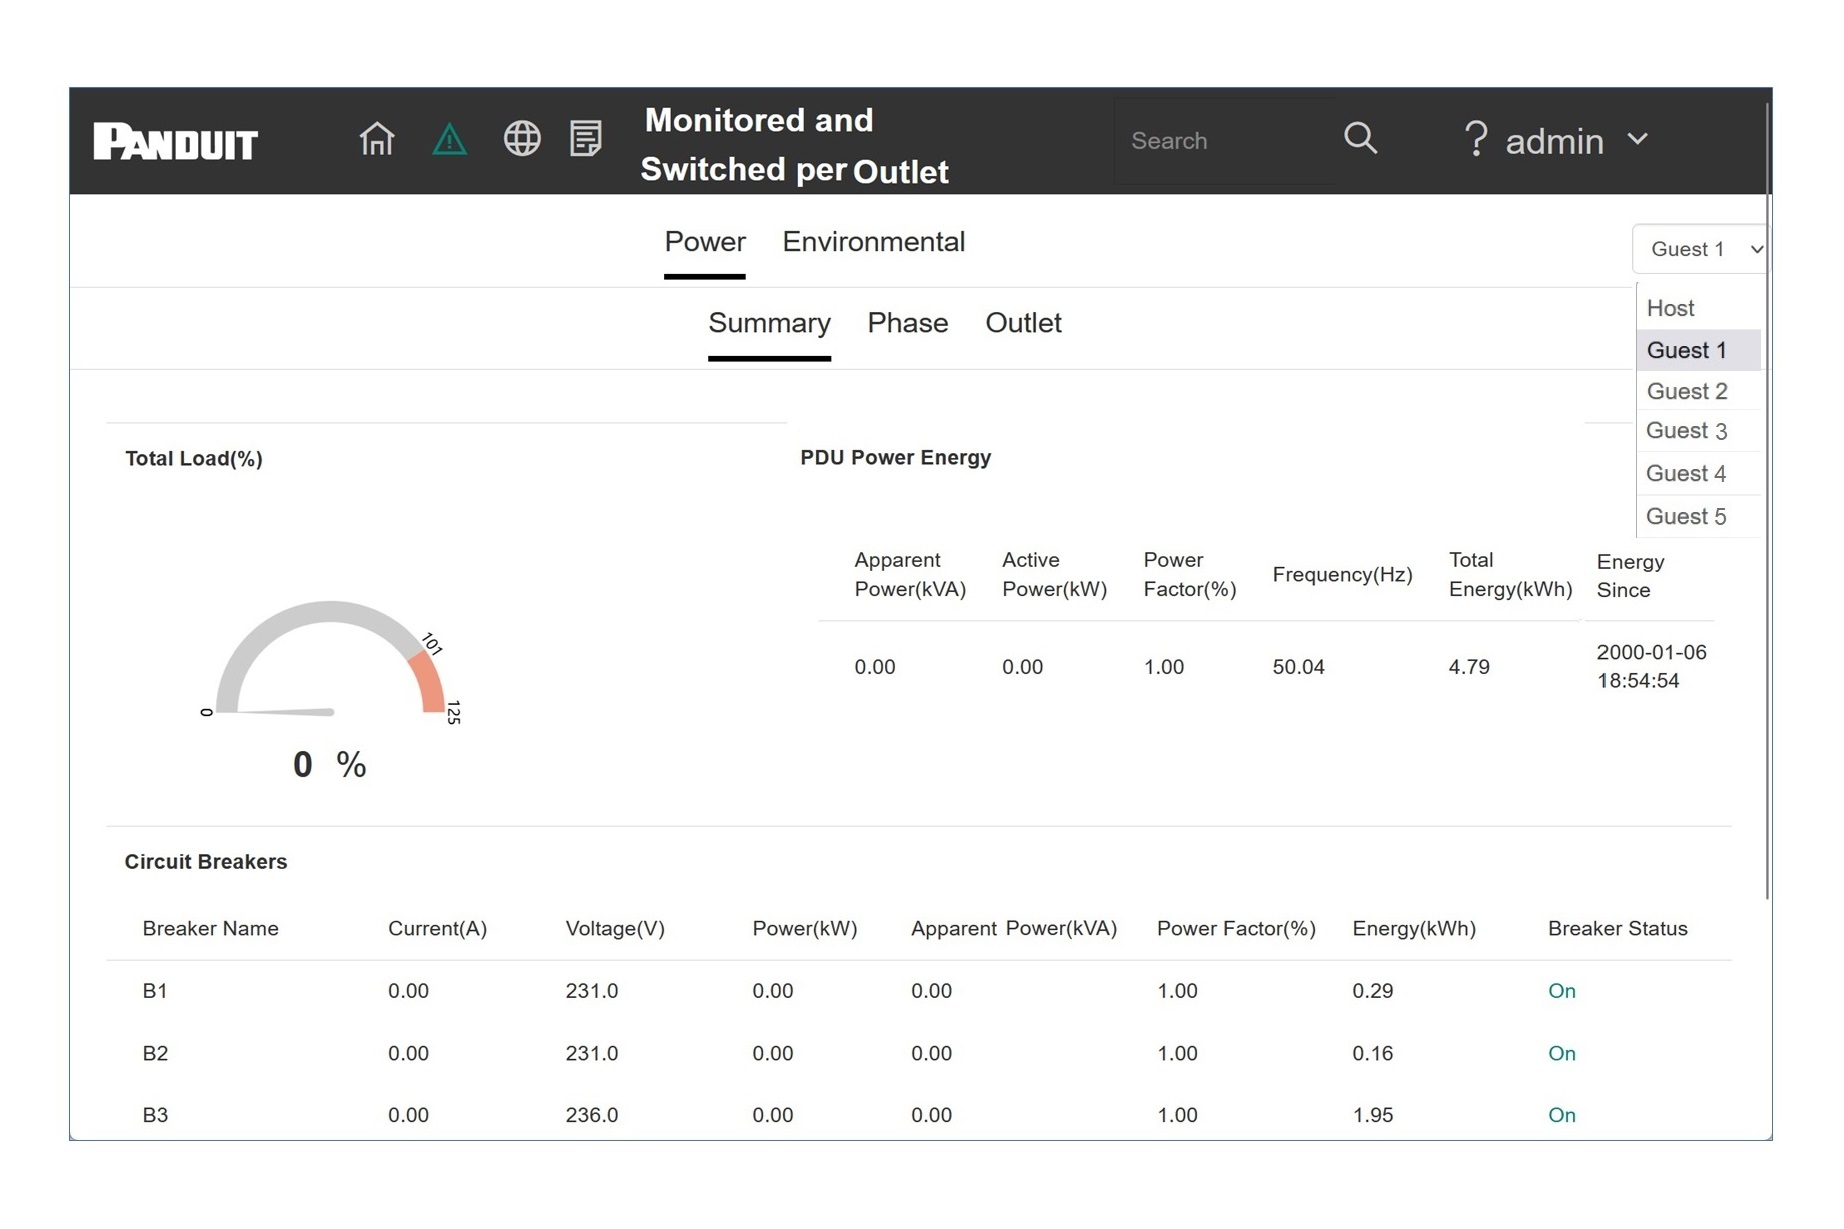Viewport: 1844px width, 1229px height.
Task: Click the globe network icon
Action: pos(521,139)
